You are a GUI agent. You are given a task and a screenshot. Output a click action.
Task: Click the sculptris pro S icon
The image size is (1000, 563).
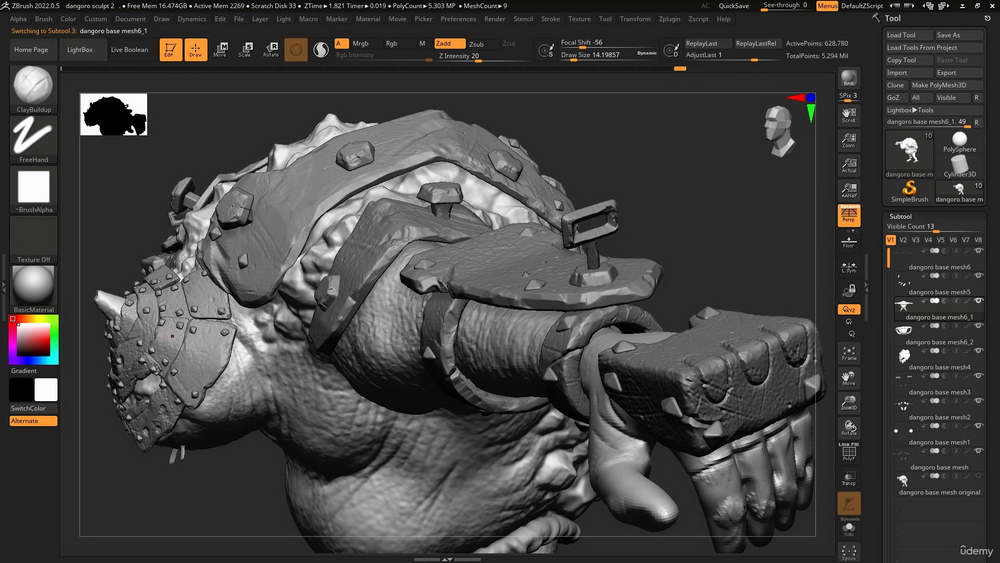coord(321,49)
